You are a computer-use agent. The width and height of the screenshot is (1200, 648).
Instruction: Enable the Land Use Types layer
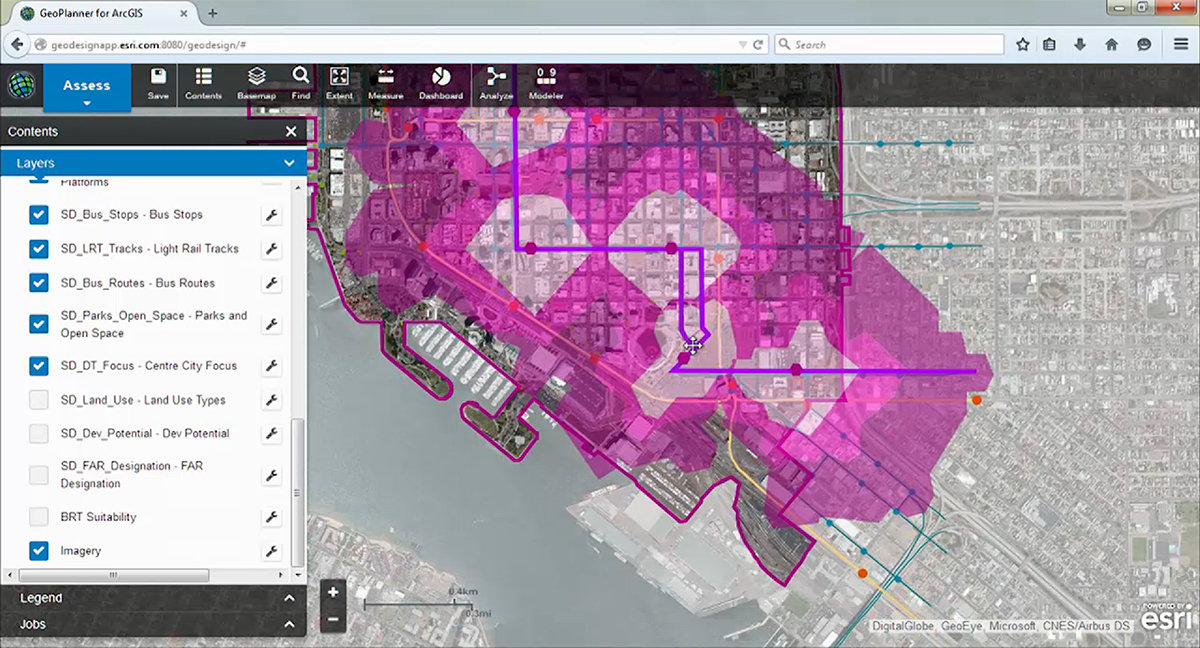point(39,400)
